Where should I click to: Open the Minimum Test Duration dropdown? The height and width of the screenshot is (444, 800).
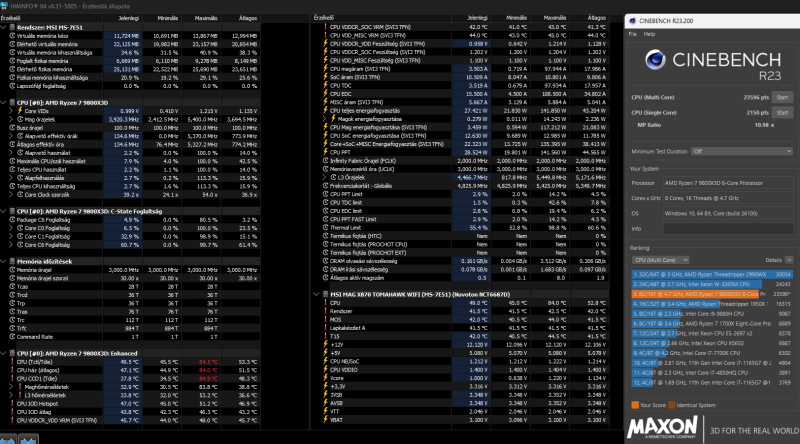(742, 152)
